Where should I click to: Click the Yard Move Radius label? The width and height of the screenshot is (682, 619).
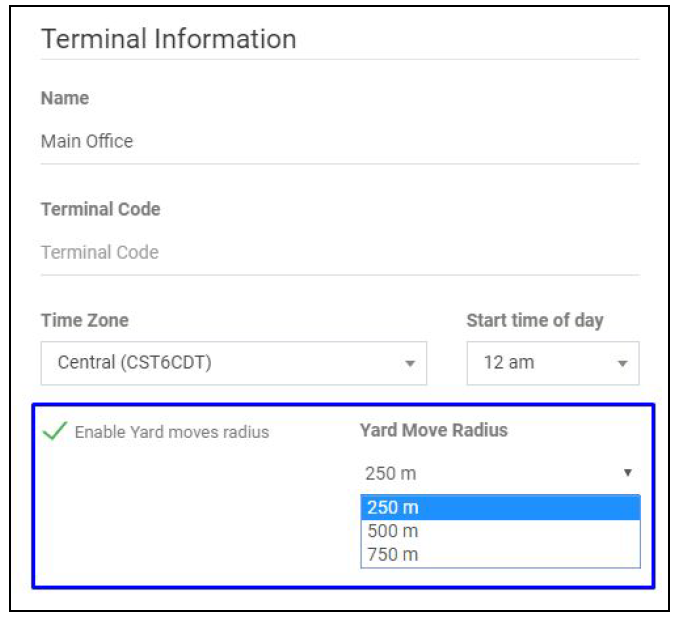(x=433, y=430)
